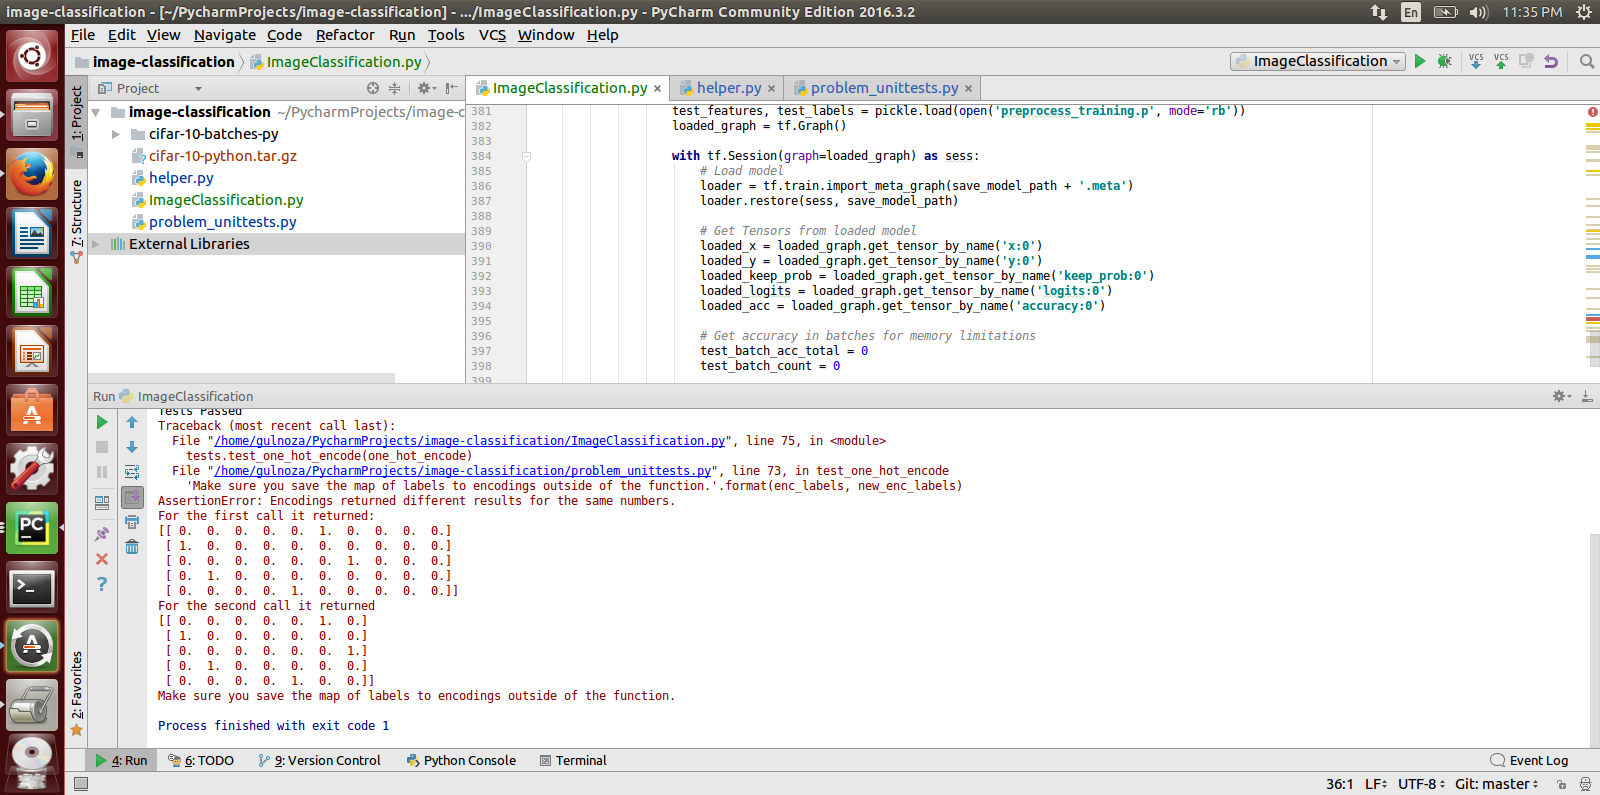Open Ubuntu Dash search
This screenshot has height=795, width=1600.
click(32, 55)
